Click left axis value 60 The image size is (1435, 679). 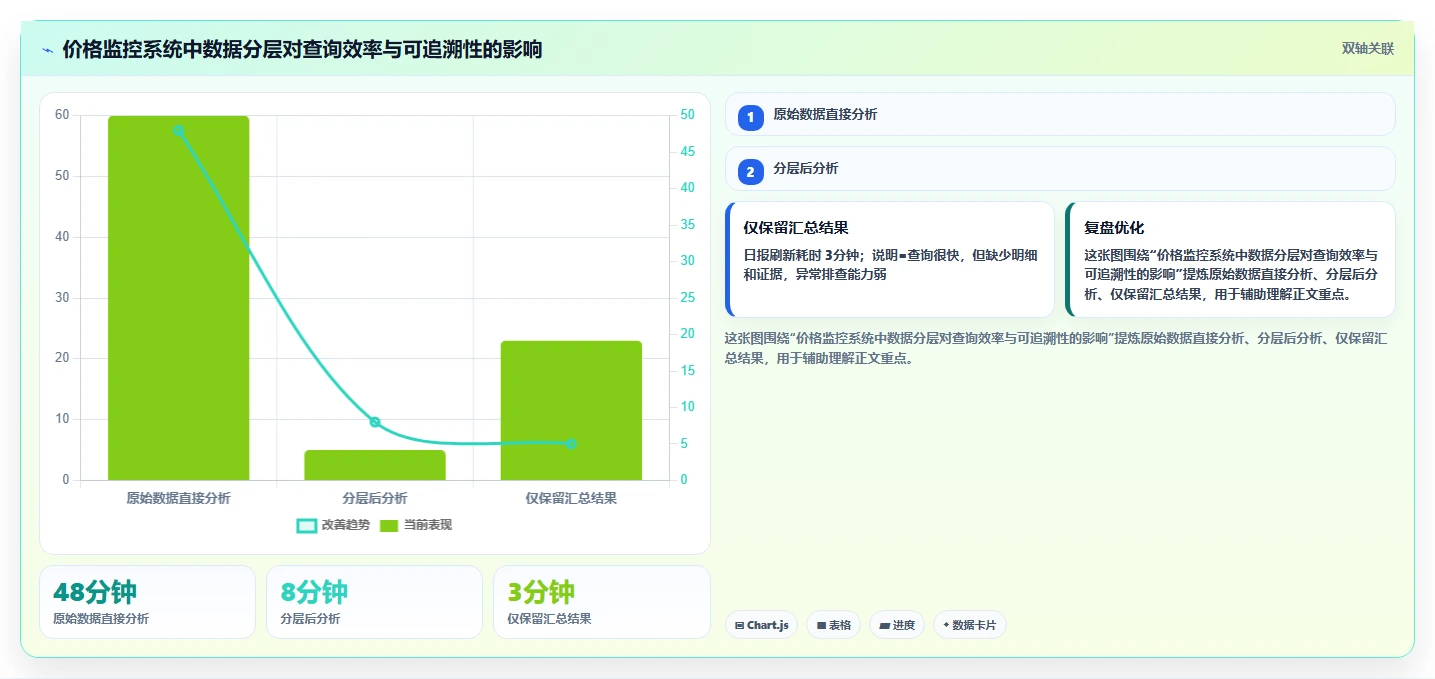point(62,115)
